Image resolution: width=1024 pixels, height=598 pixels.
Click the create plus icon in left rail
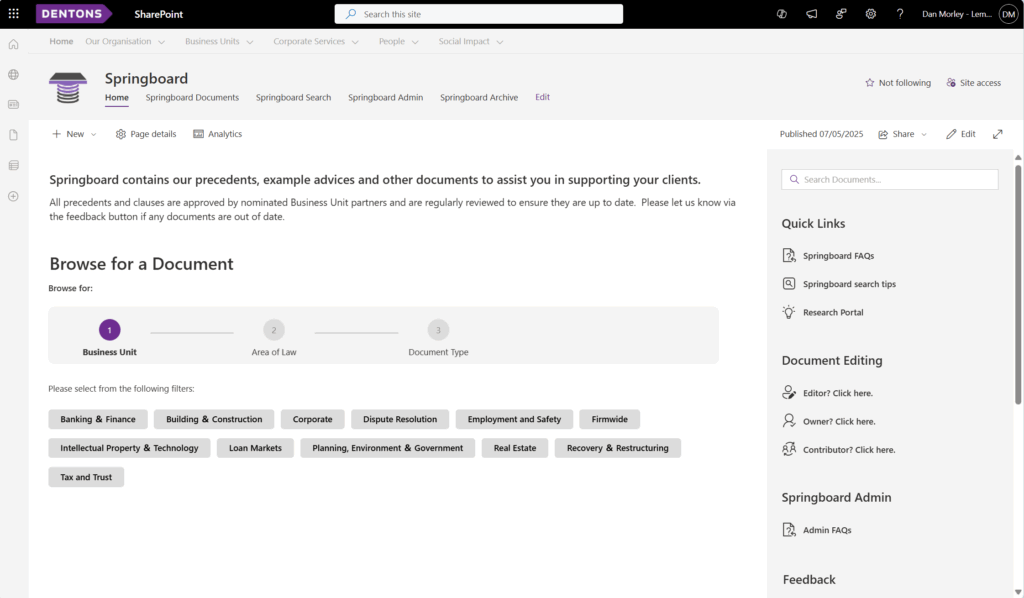pyautogui.click(x=14, y=196)
